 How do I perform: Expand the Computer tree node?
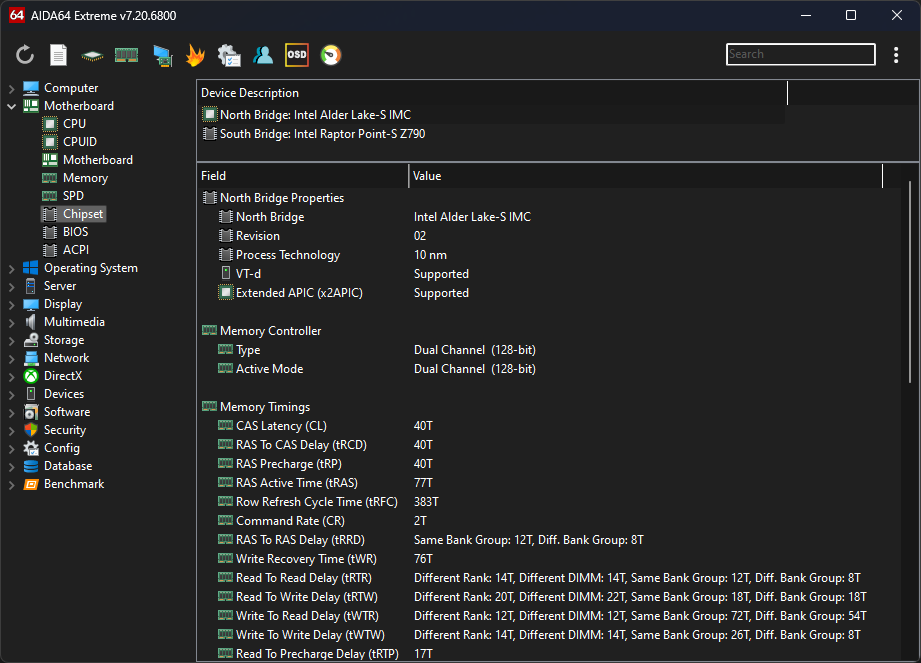[11, 88]
